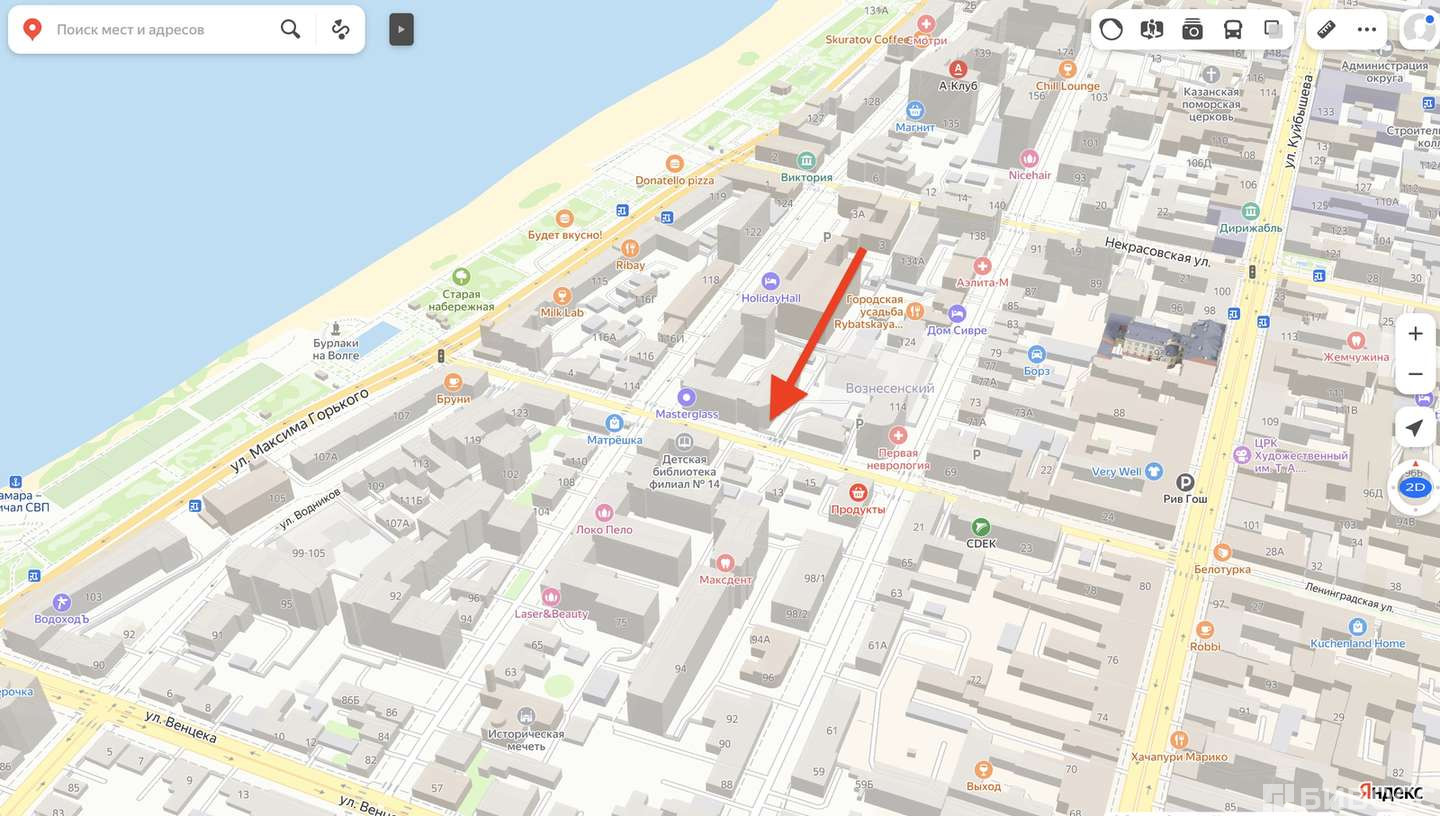
Task: Switch map to 2D view
Action: 1414,488
